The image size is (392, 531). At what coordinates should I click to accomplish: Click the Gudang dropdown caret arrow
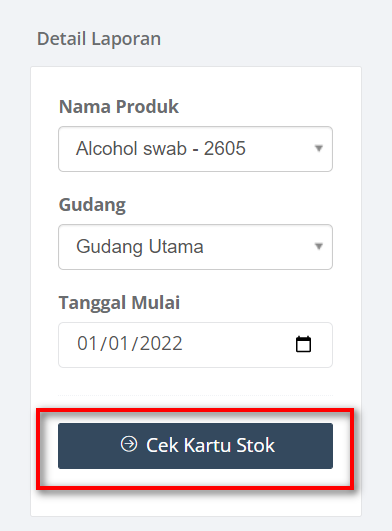(319, 247)
